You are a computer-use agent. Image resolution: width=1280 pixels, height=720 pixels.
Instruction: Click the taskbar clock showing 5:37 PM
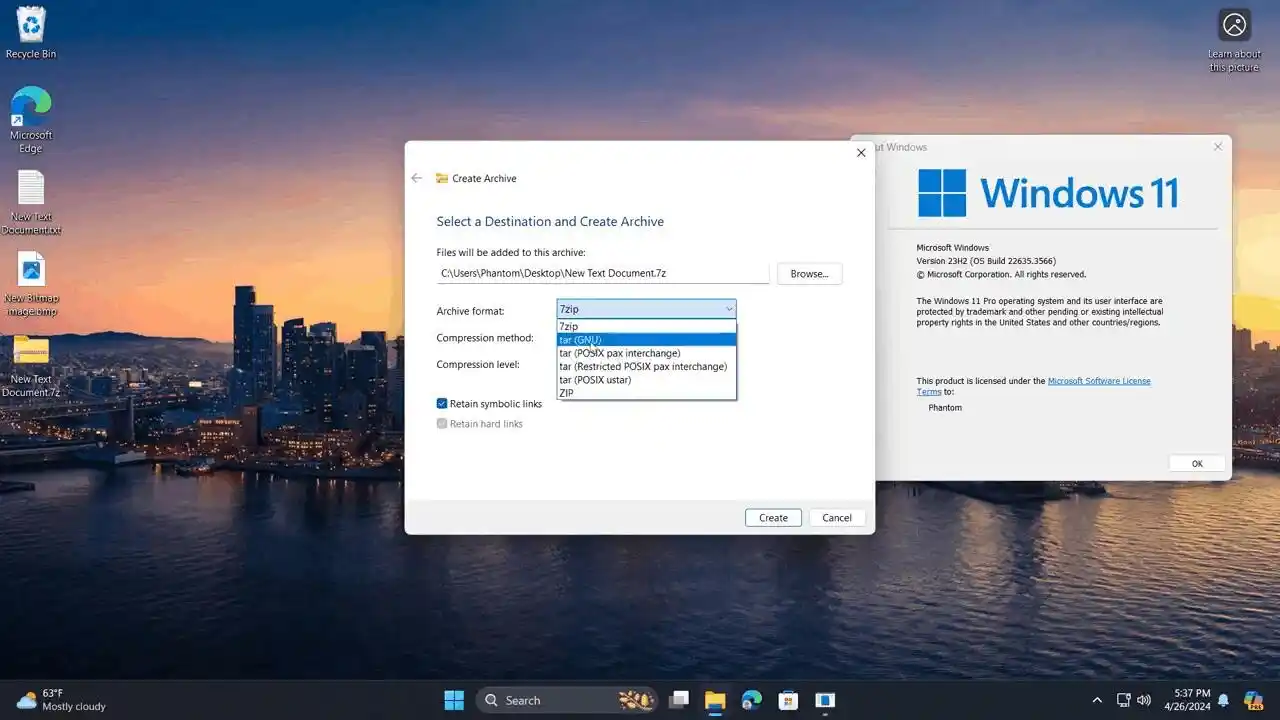coord(1187,700)
